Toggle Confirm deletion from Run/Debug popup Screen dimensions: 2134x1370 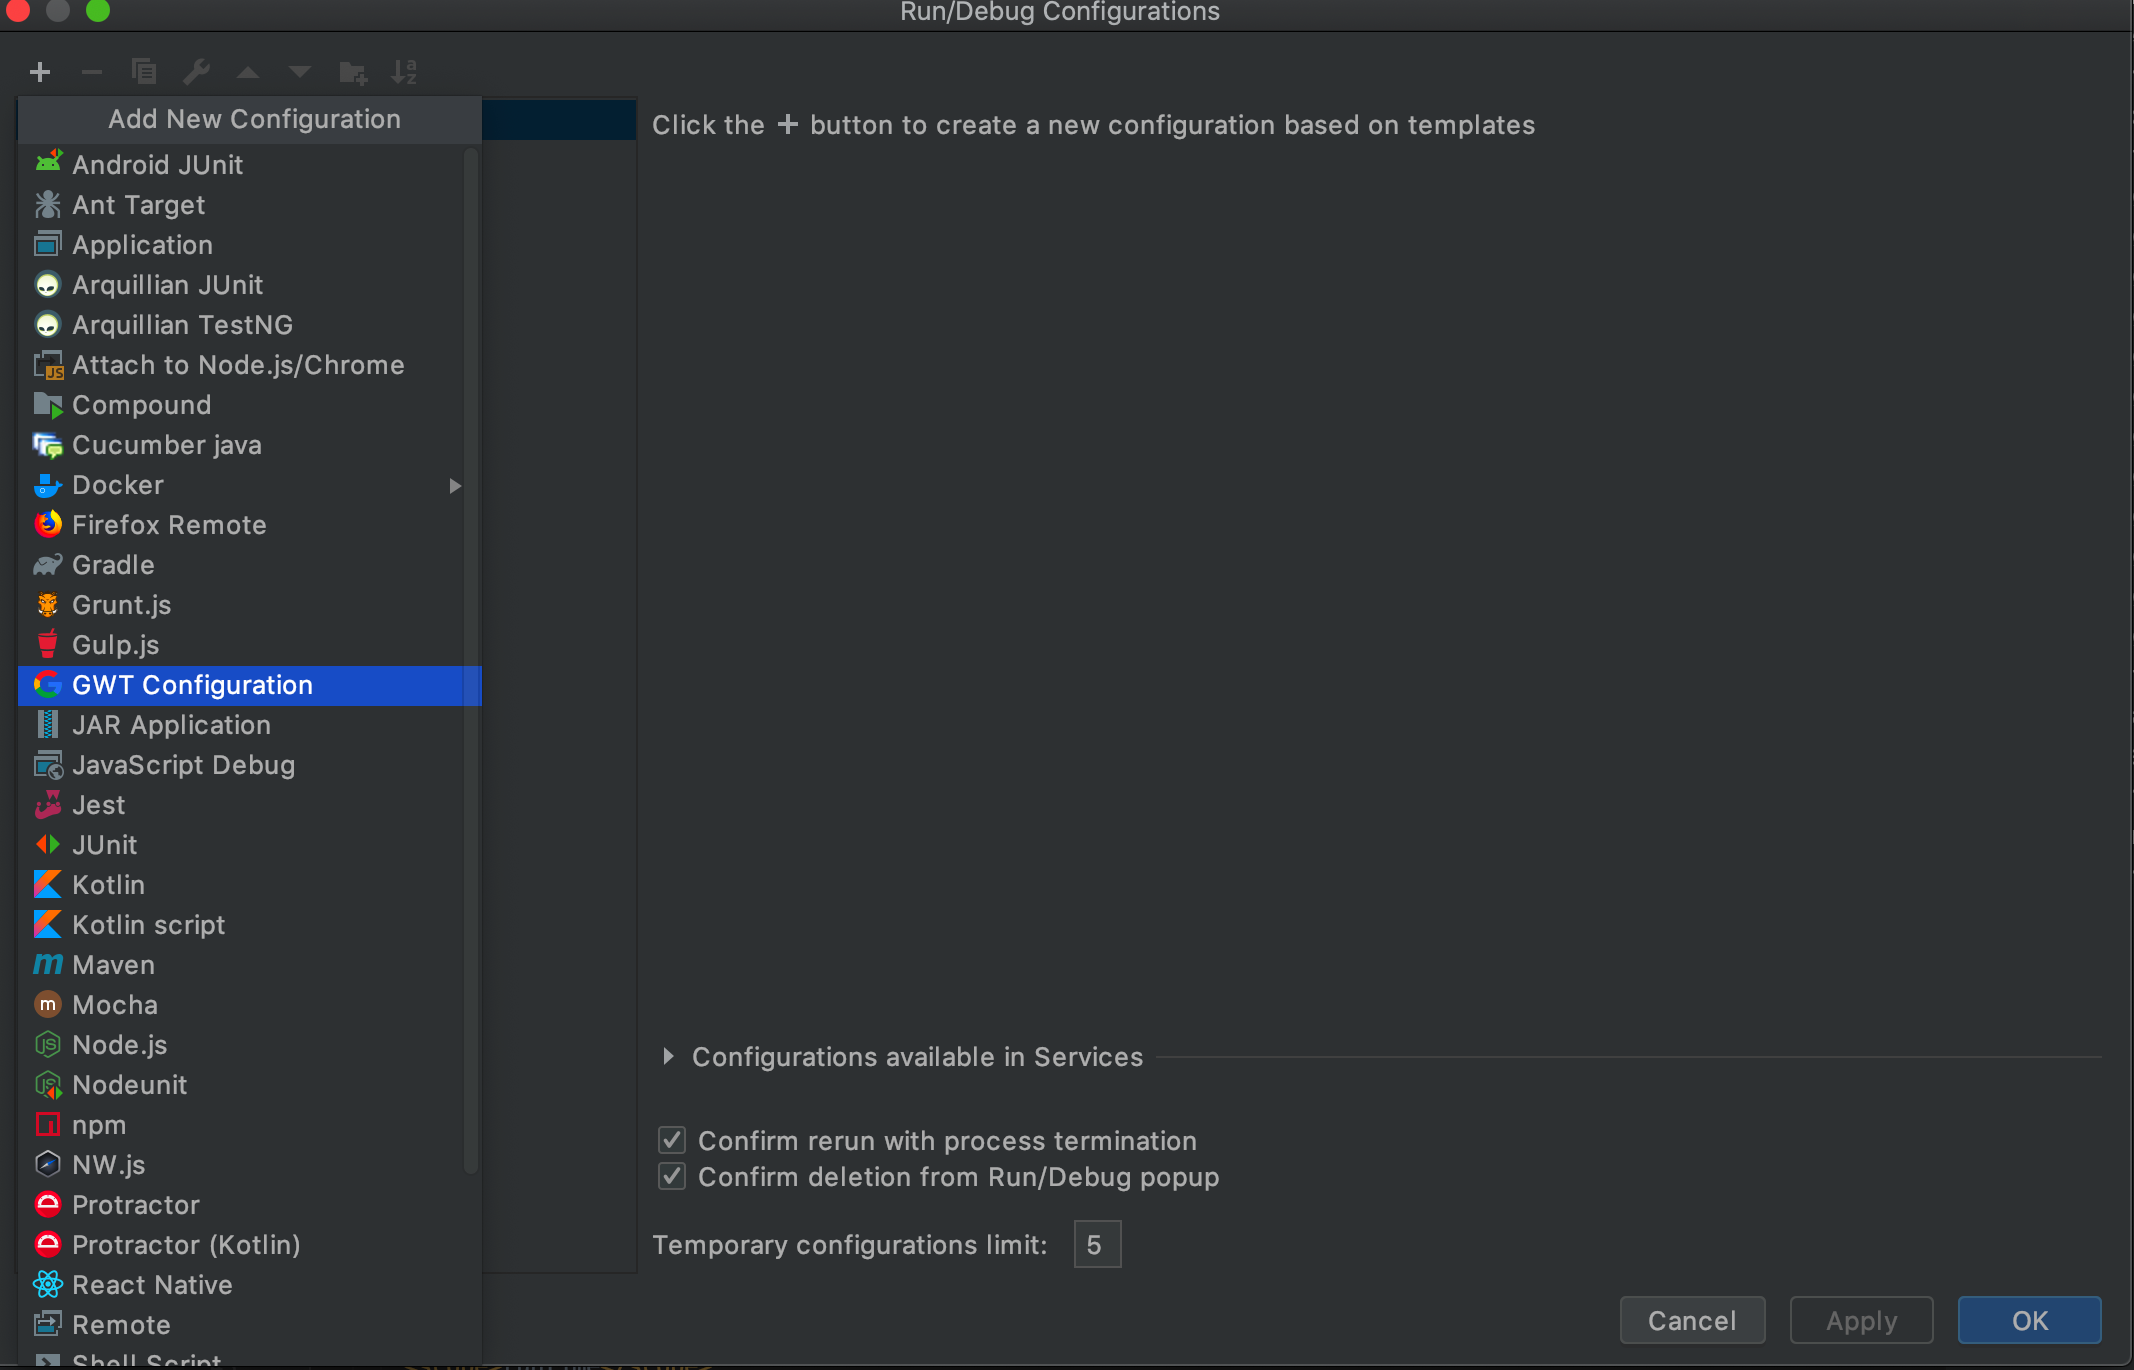[x=672, y=1177]
